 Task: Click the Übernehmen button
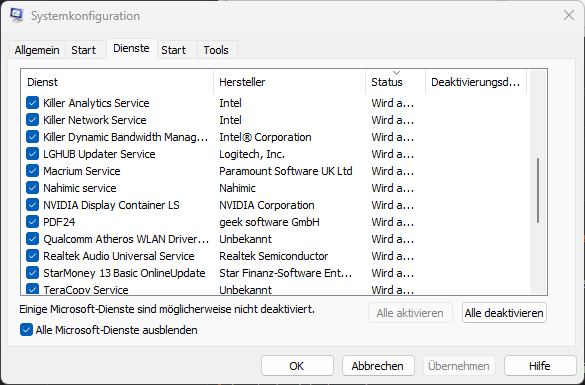tap(459, 366)
